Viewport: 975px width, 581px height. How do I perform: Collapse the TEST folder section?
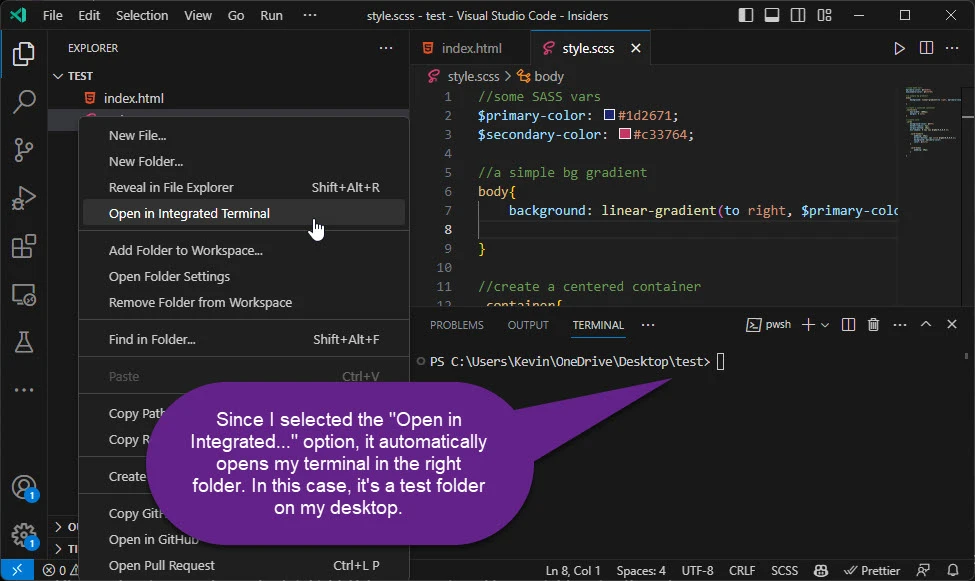(x=80, y=76)
